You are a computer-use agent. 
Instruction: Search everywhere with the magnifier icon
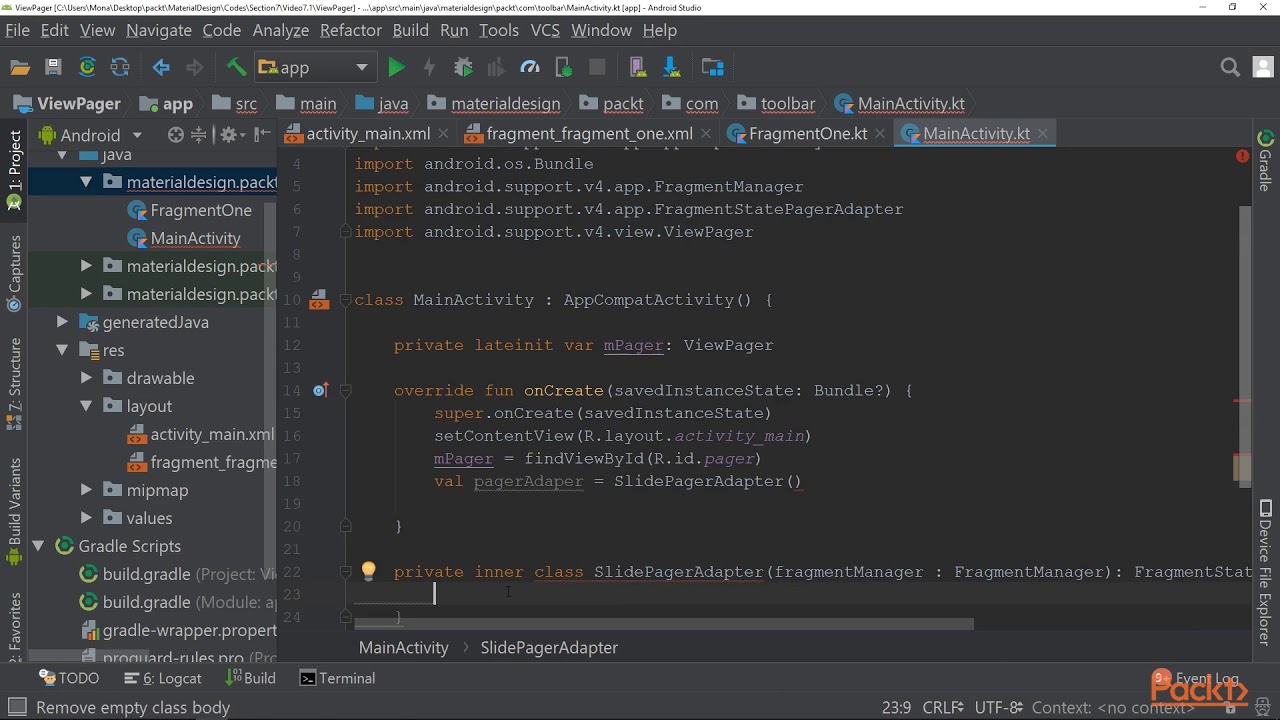coord(1230,67)
